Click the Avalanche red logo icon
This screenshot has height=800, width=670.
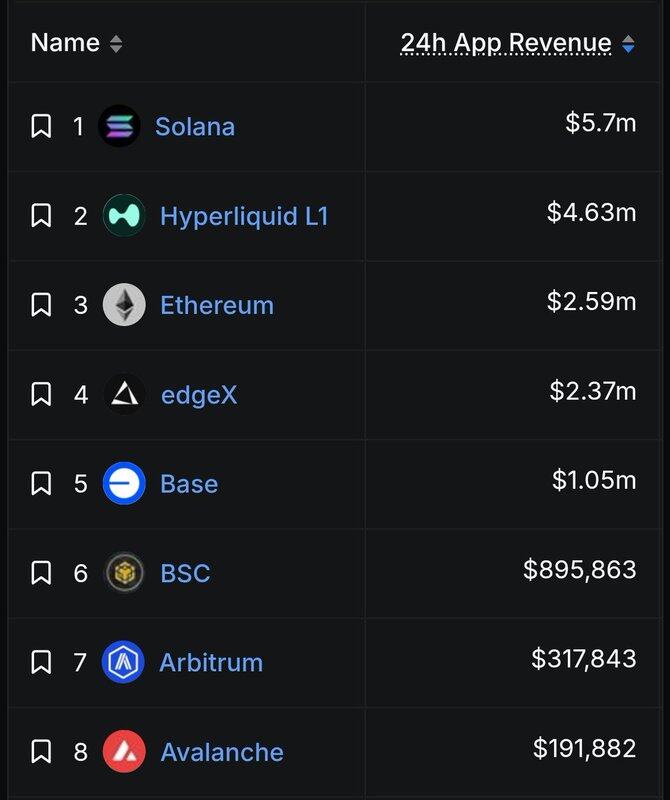[124, 752]
